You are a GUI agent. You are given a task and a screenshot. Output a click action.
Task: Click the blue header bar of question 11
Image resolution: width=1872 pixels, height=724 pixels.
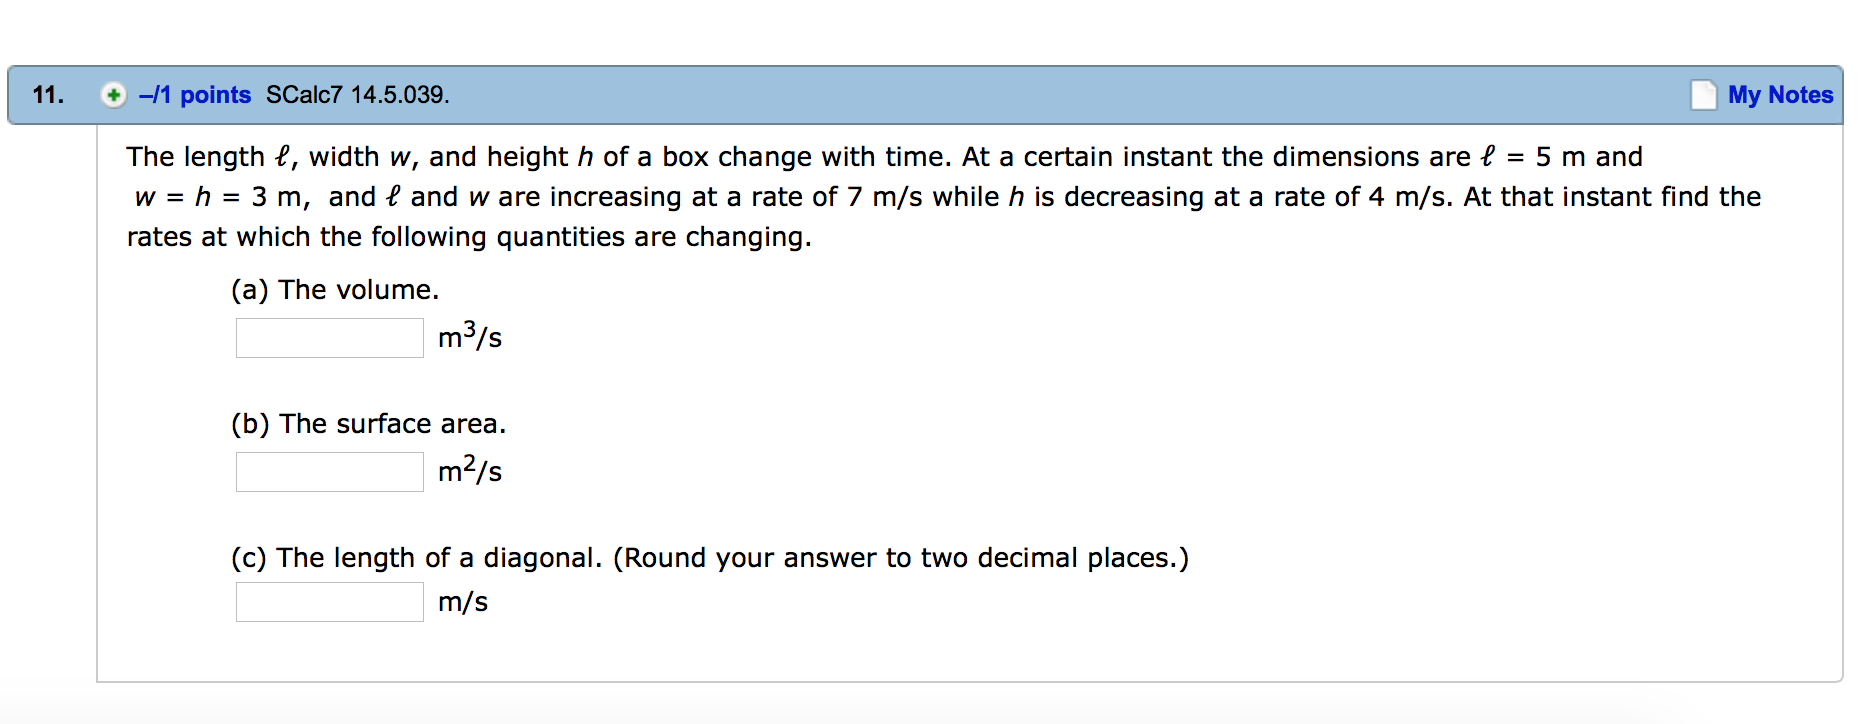pyautogui.click(x=900, y=95)
